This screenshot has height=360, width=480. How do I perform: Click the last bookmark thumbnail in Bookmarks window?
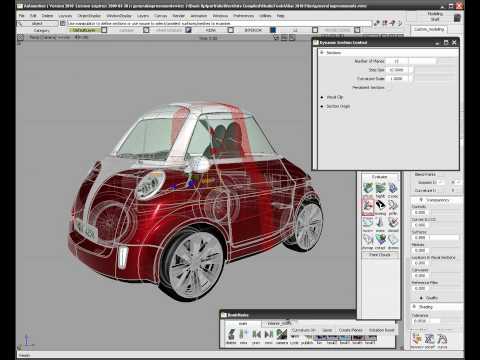click(x=370, y=338)
